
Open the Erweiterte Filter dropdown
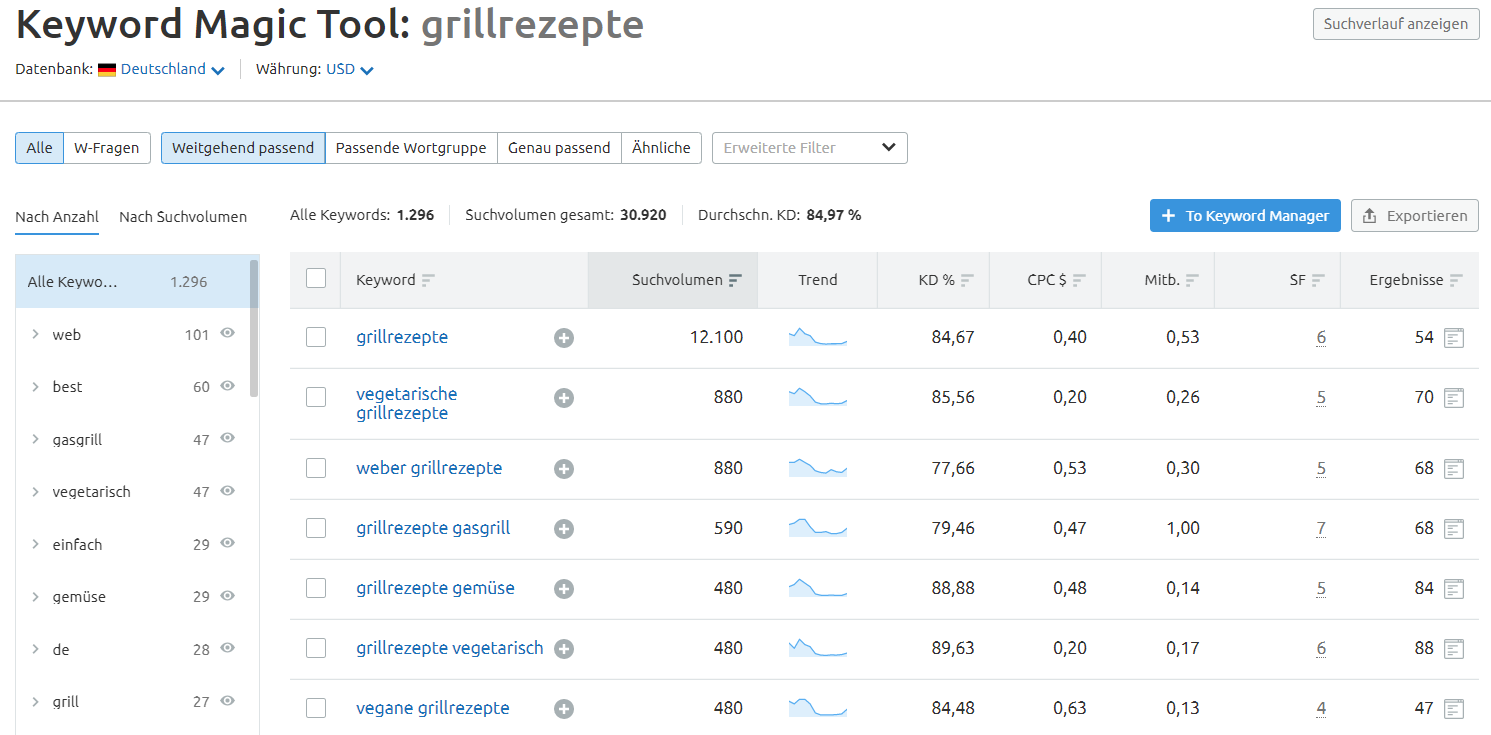(809, 147)
